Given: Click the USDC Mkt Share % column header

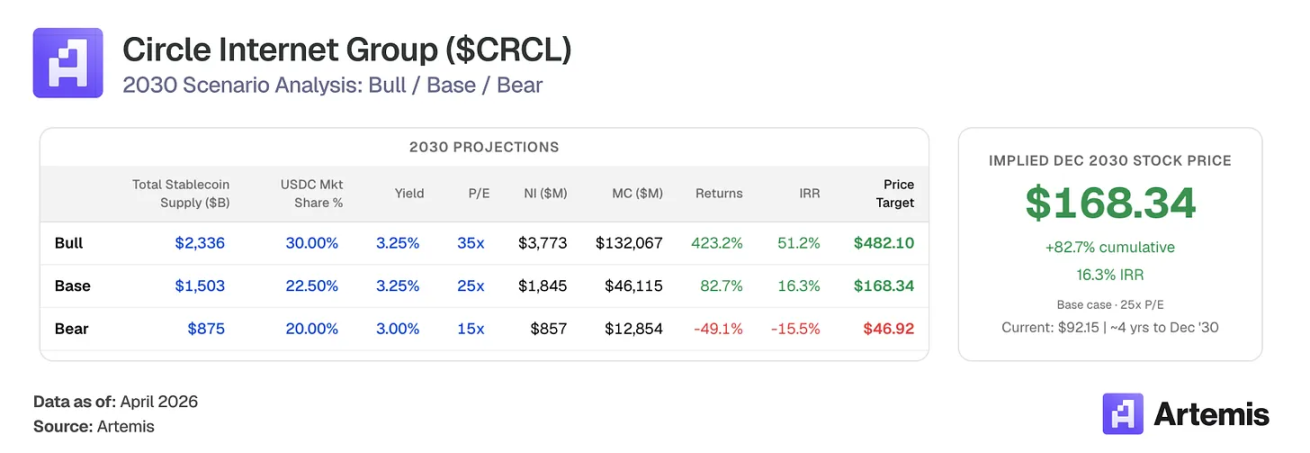Looking at the screenshot, I should (x=312, y=193).
